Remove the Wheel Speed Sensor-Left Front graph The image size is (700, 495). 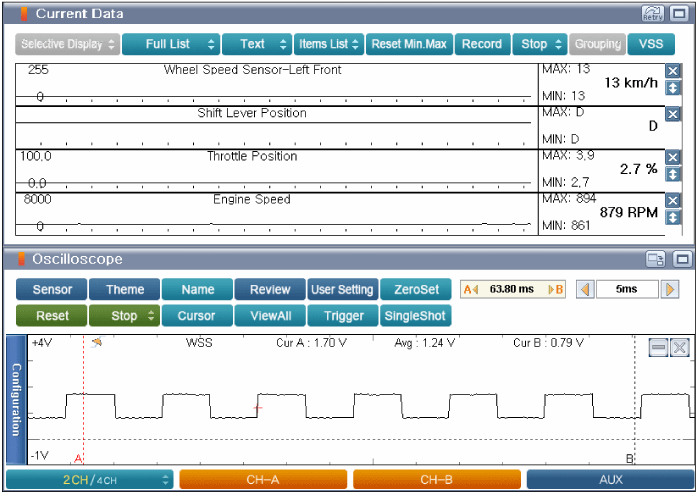673,71
